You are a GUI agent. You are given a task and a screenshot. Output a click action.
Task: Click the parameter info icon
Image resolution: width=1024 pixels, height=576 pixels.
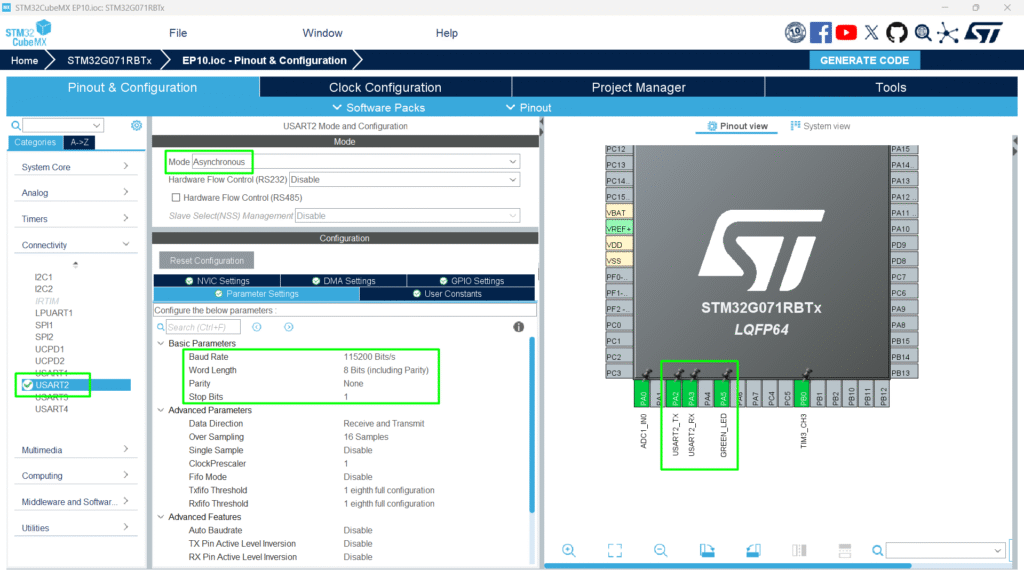[519, 327]
